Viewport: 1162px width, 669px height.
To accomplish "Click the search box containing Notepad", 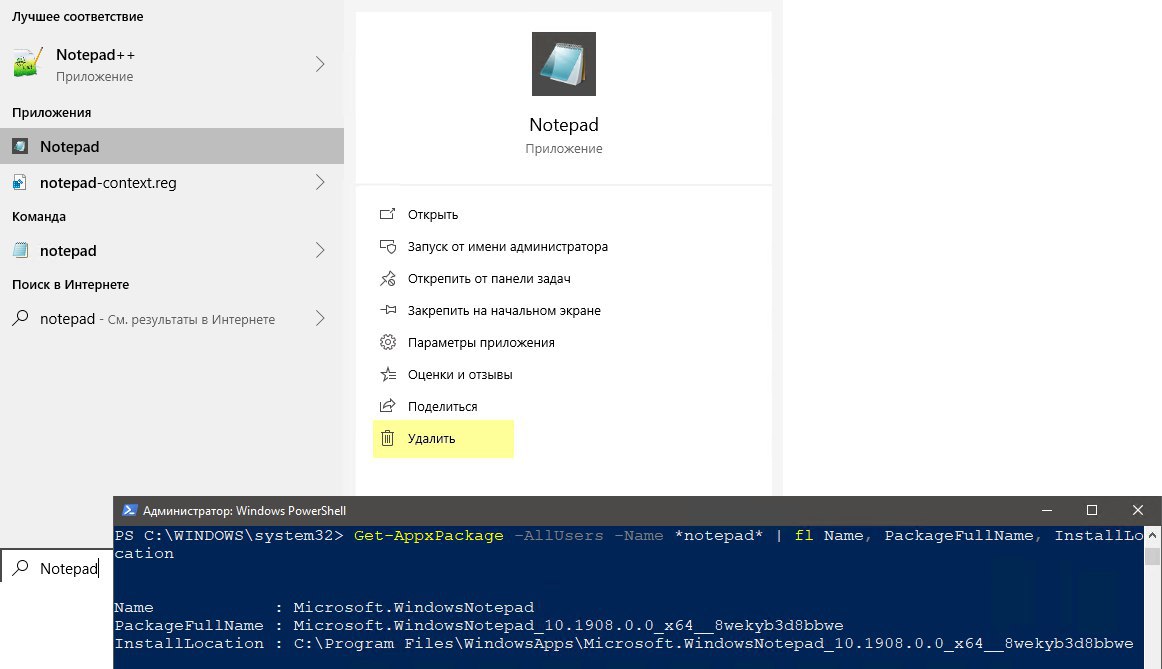I will click(56, 568).
